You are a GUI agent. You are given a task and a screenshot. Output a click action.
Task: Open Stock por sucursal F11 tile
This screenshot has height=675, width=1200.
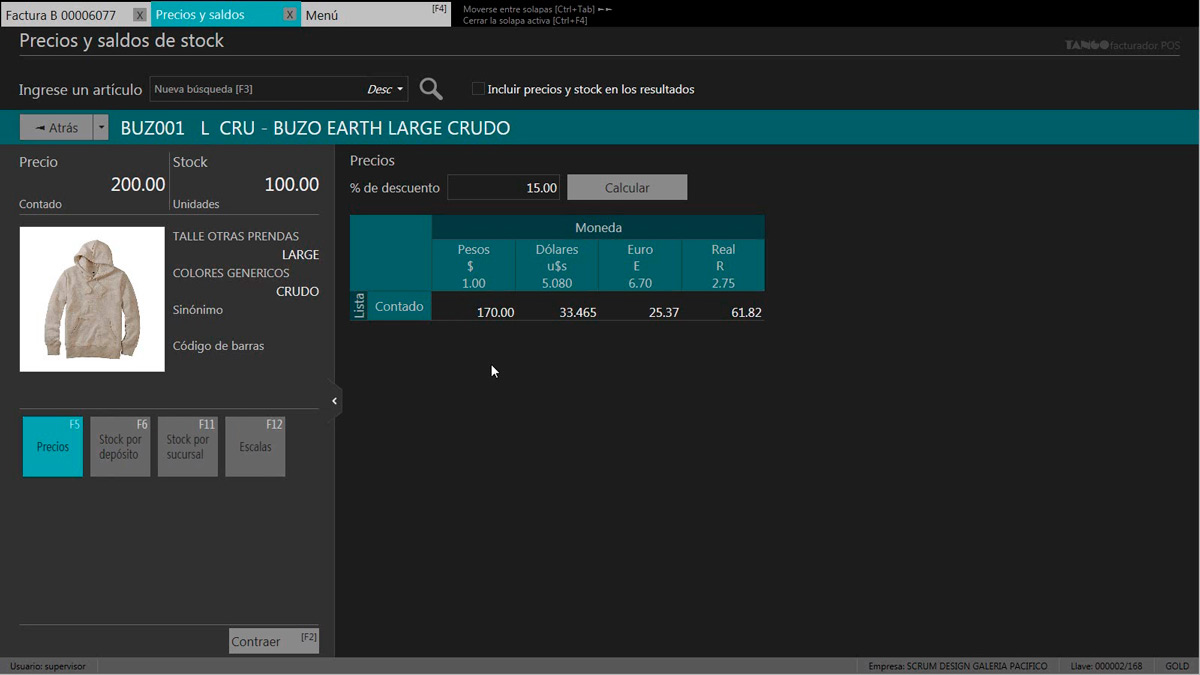point(187,446)
